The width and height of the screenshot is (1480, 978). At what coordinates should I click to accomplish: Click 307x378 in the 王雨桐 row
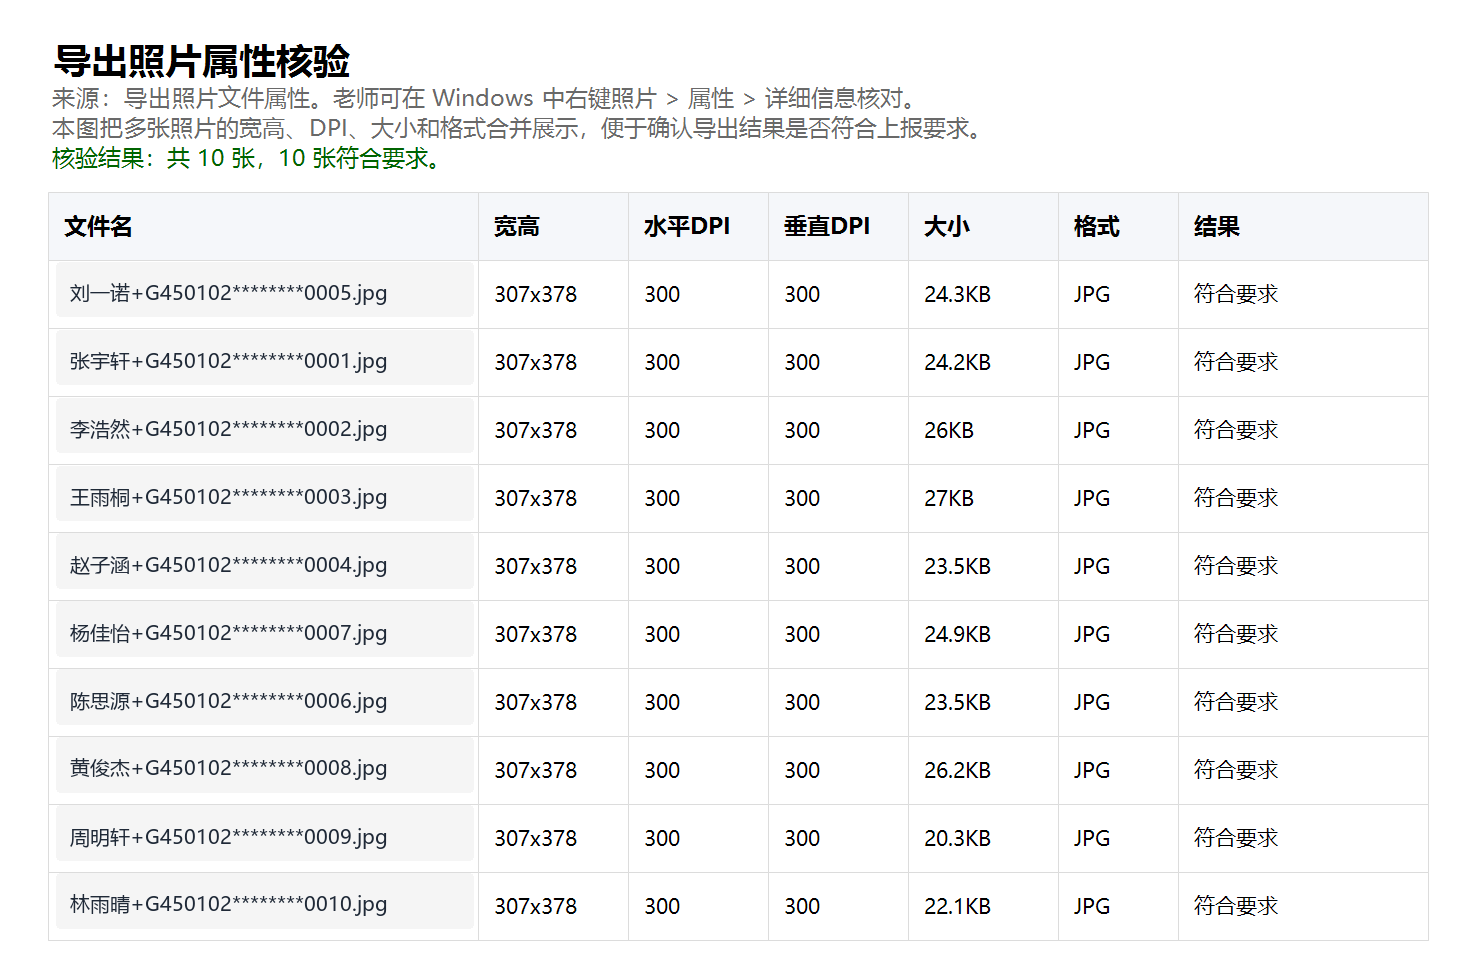pos(535,498)
